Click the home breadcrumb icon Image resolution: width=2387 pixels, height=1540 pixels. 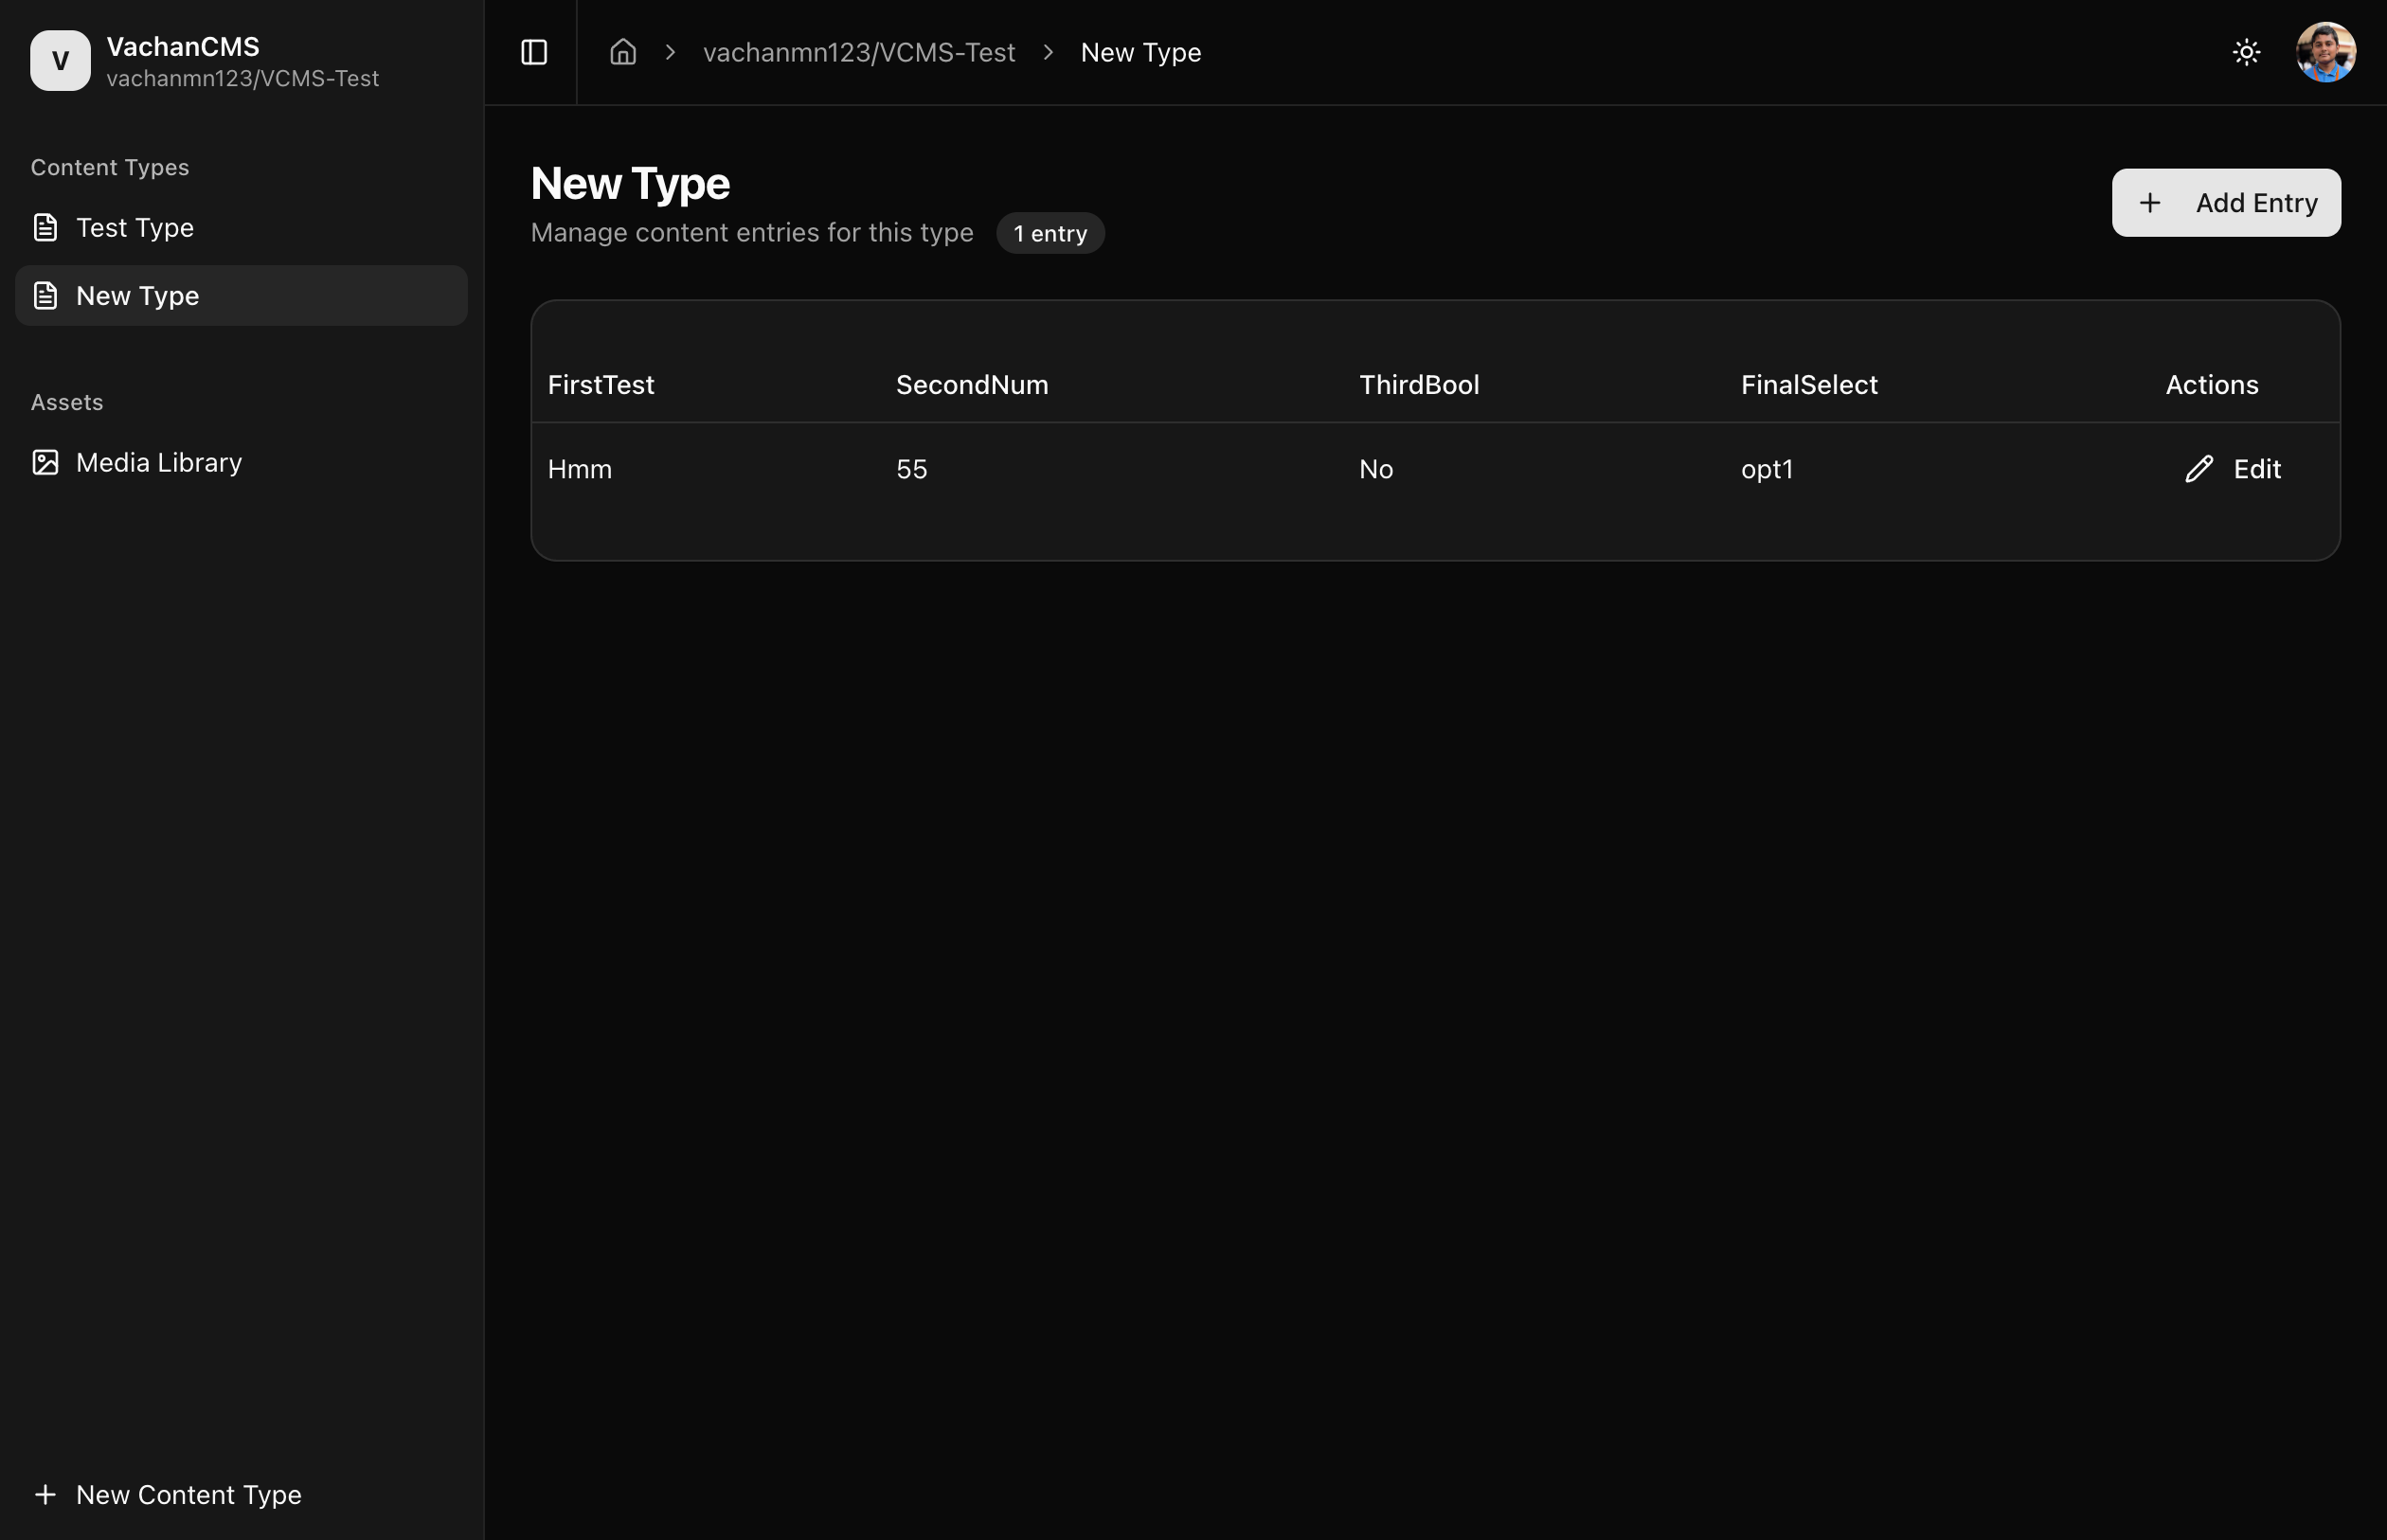pyautogui.click(x=623, y=52)
